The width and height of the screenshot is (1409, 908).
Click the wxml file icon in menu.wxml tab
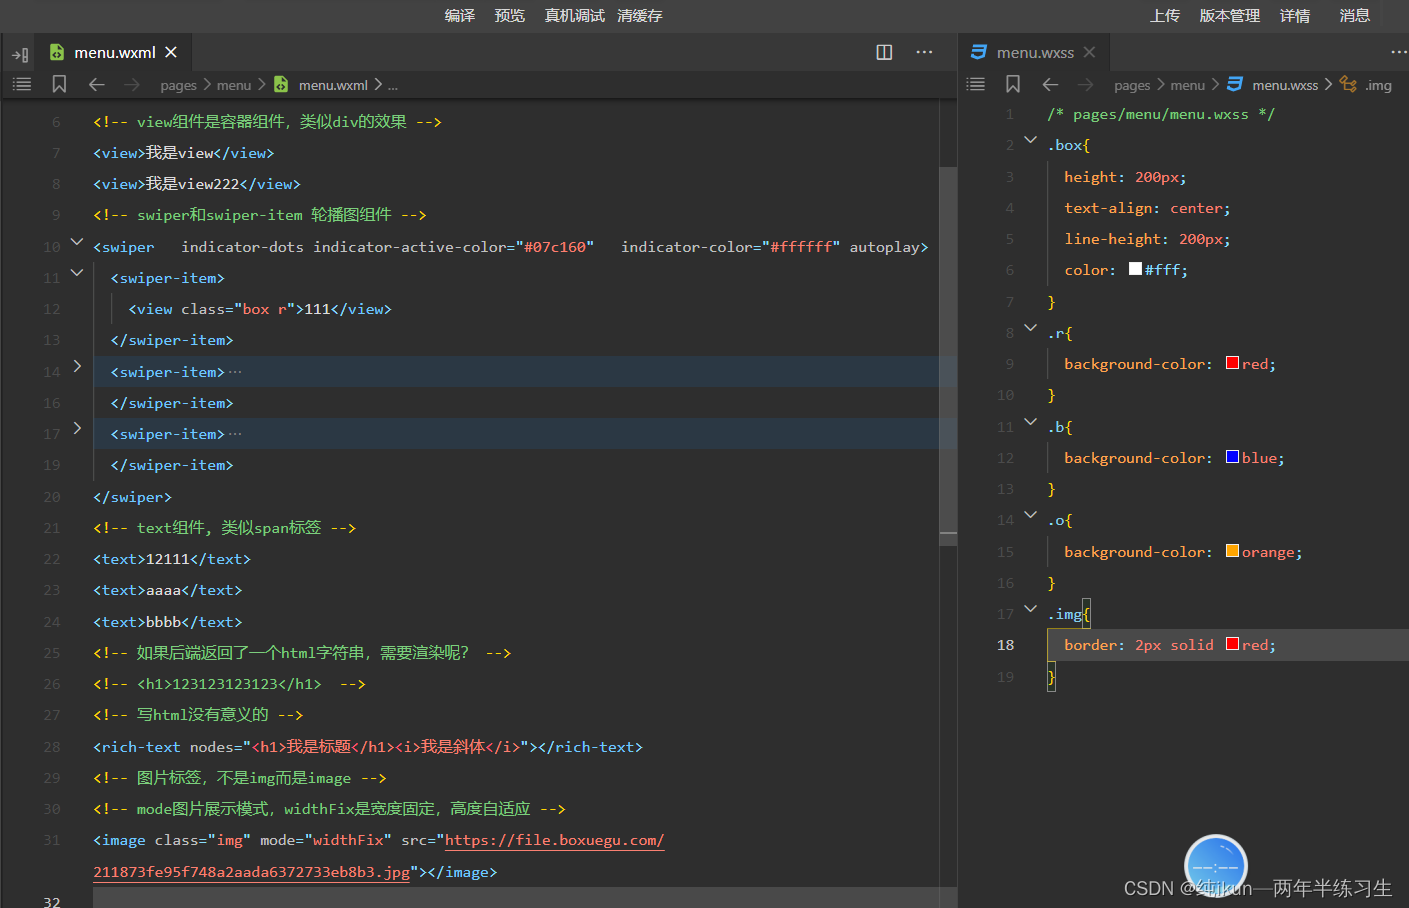pyautogui.click(x=57, y=52)
